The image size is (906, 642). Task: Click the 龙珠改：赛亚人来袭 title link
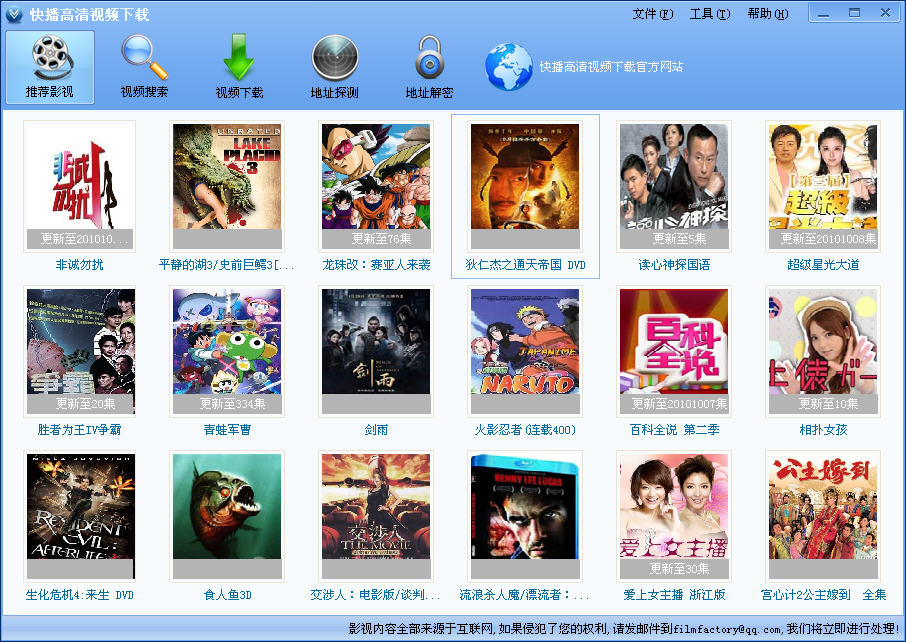376,265
